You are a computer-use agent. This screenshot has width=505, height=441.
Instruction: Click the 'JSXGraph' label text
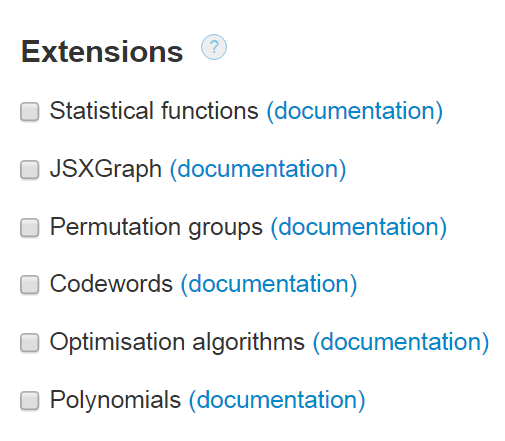coord(106,169)
